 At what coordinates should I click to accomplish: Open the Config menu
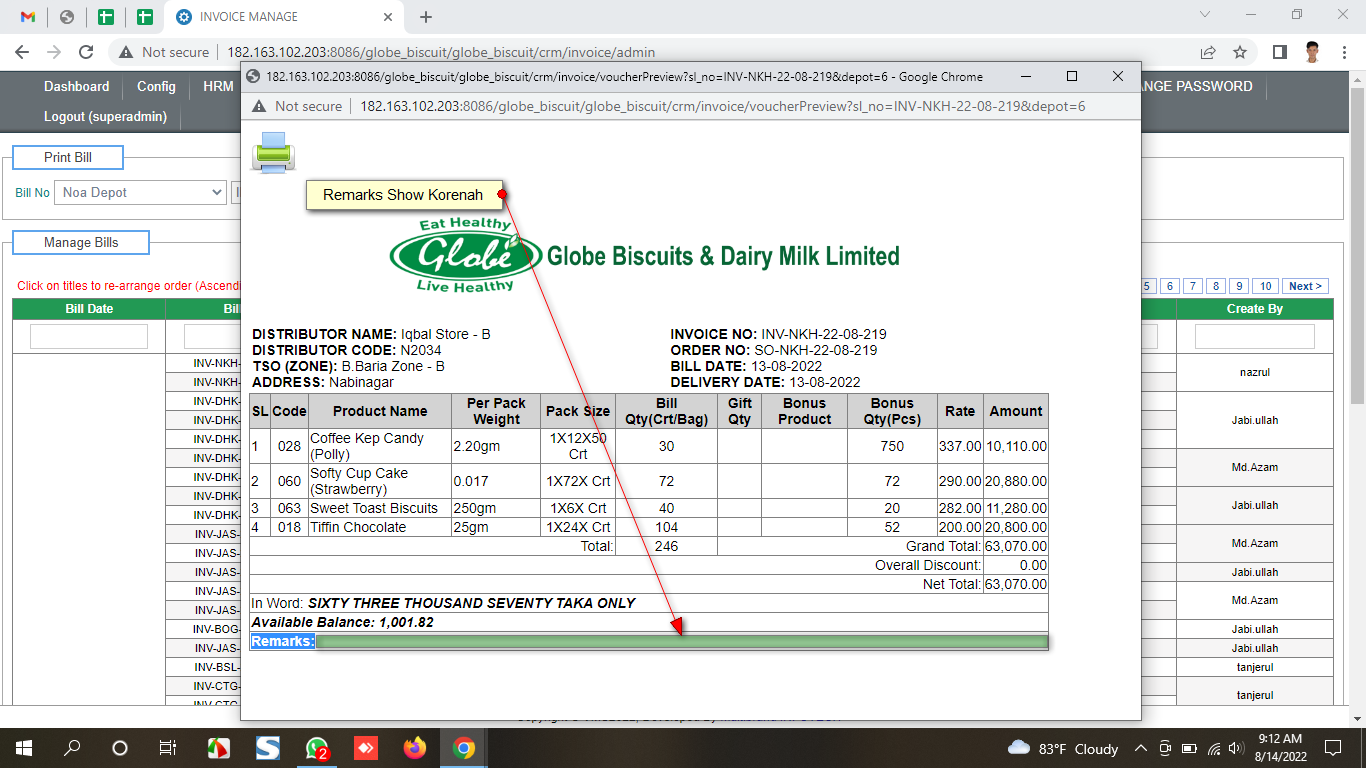156,87
